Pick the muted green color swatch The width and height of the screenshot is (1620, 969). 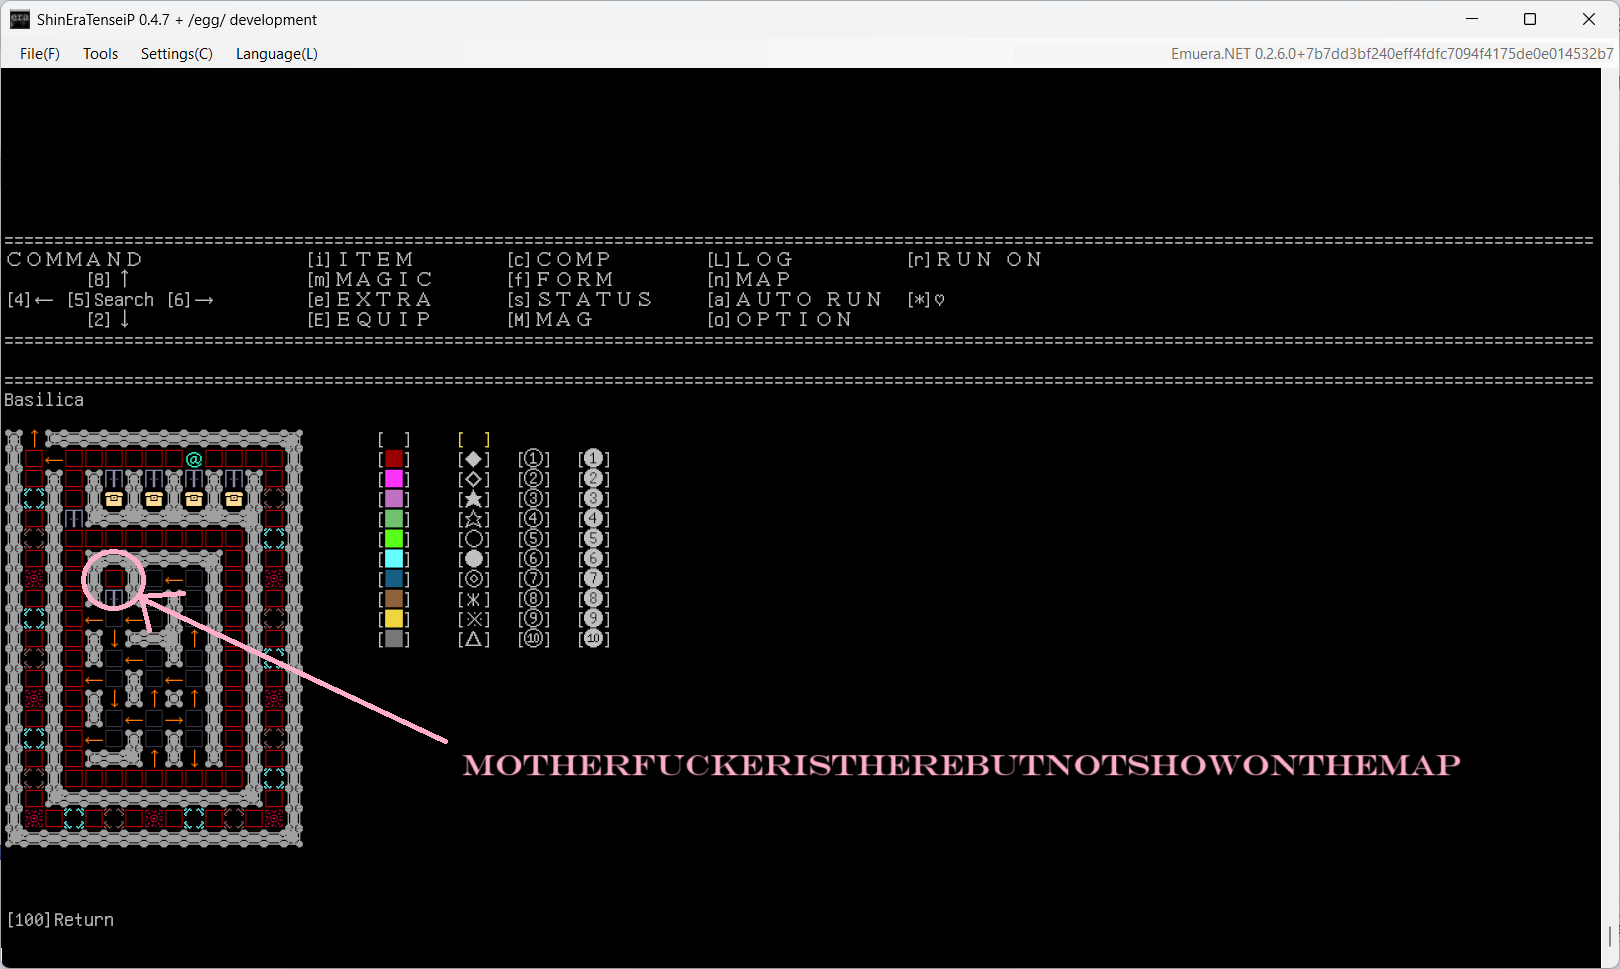click(x=394, y=519)
